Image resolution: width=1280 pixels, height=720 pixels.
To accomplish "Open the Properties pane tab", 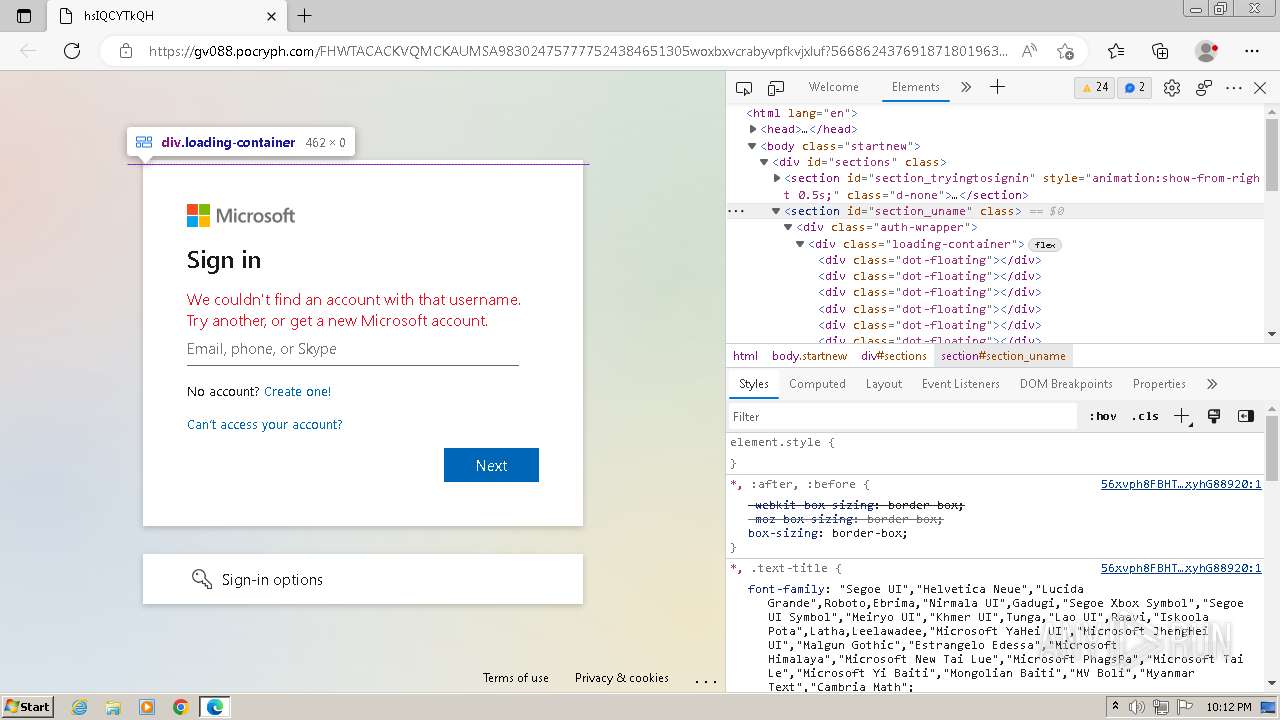I will pos(1159,384).
